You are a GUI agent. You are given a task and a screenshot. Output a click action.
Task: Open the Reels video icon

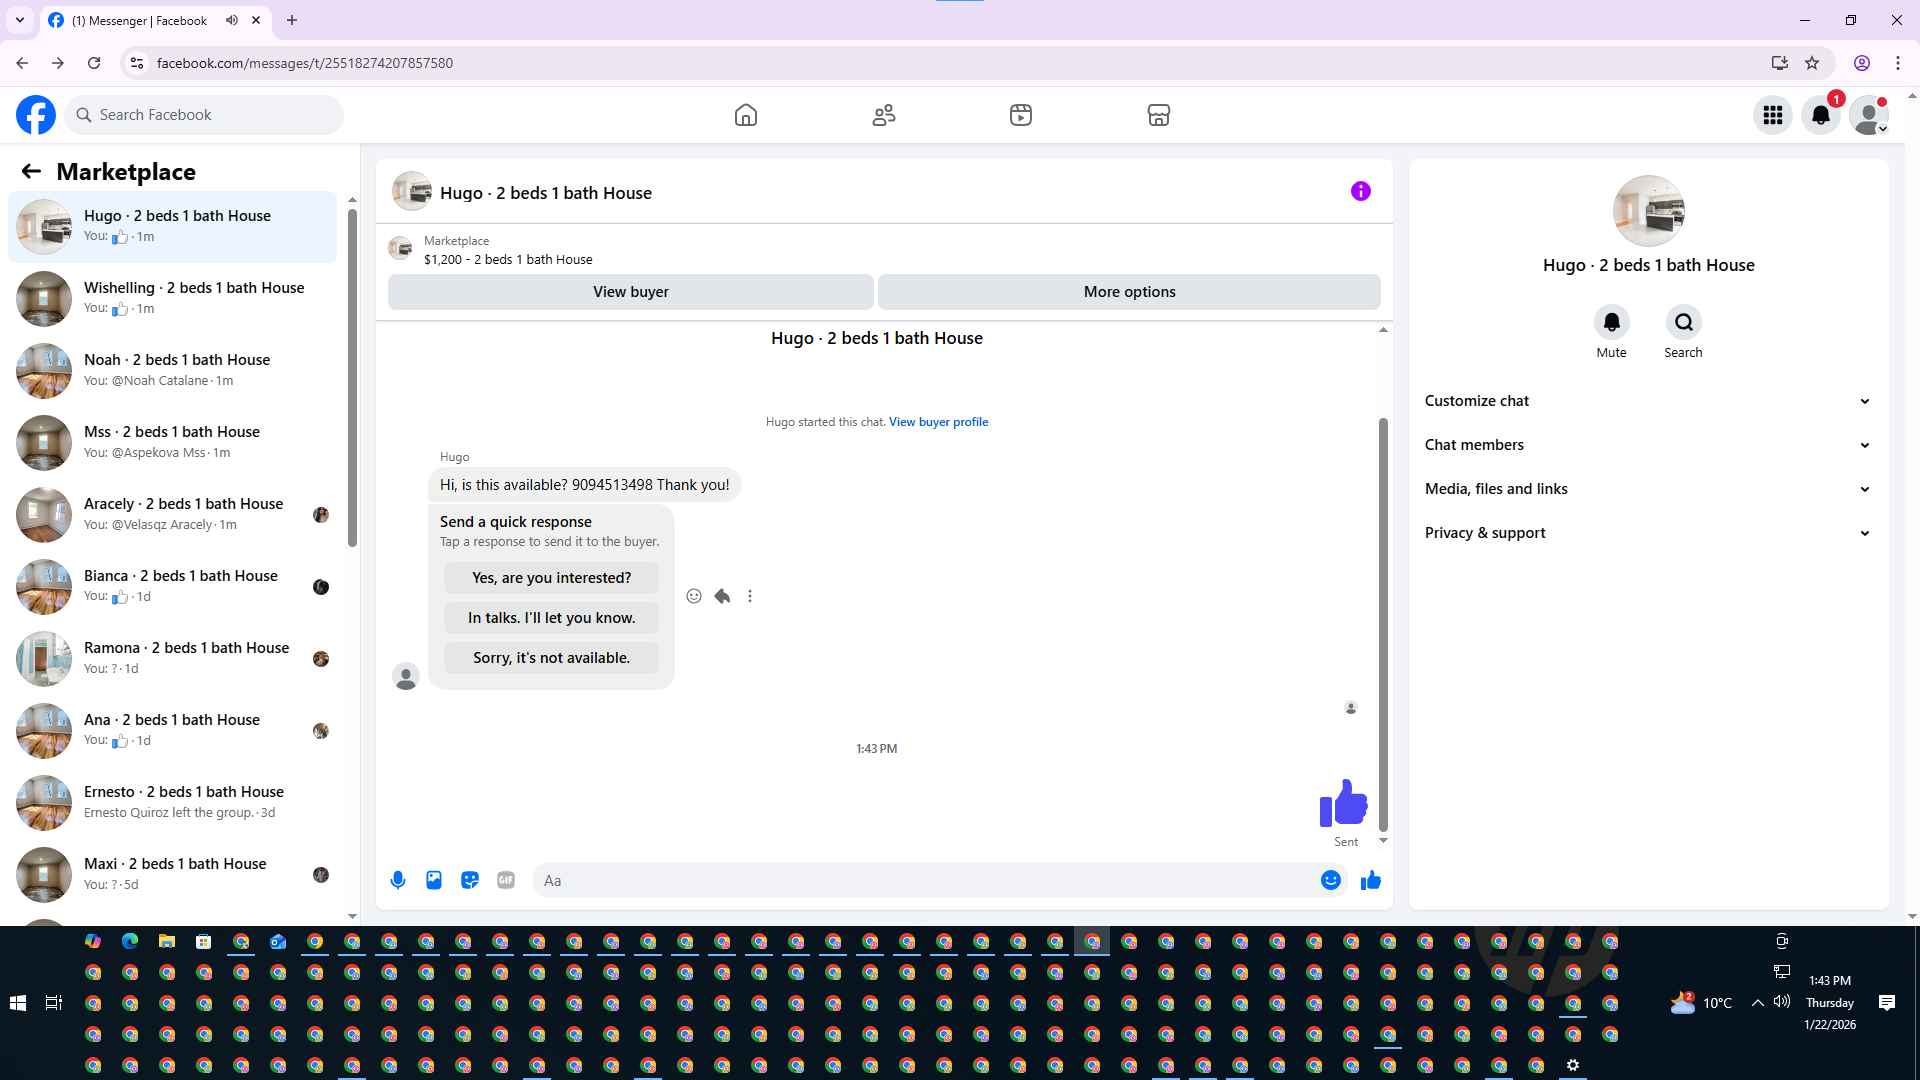pos(1021,115)
